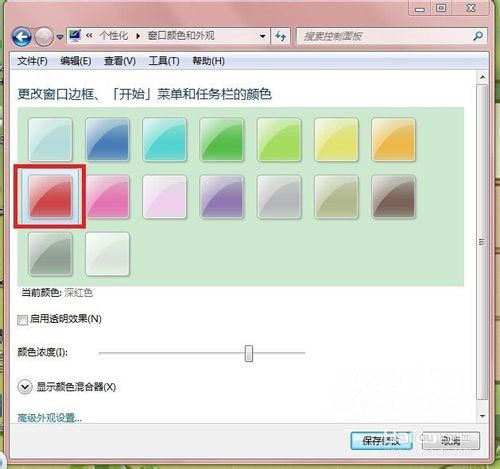Open the recent pages arrow beside Forward
Viewport: 500px width, 469px height.
click(x=60, y=37)
